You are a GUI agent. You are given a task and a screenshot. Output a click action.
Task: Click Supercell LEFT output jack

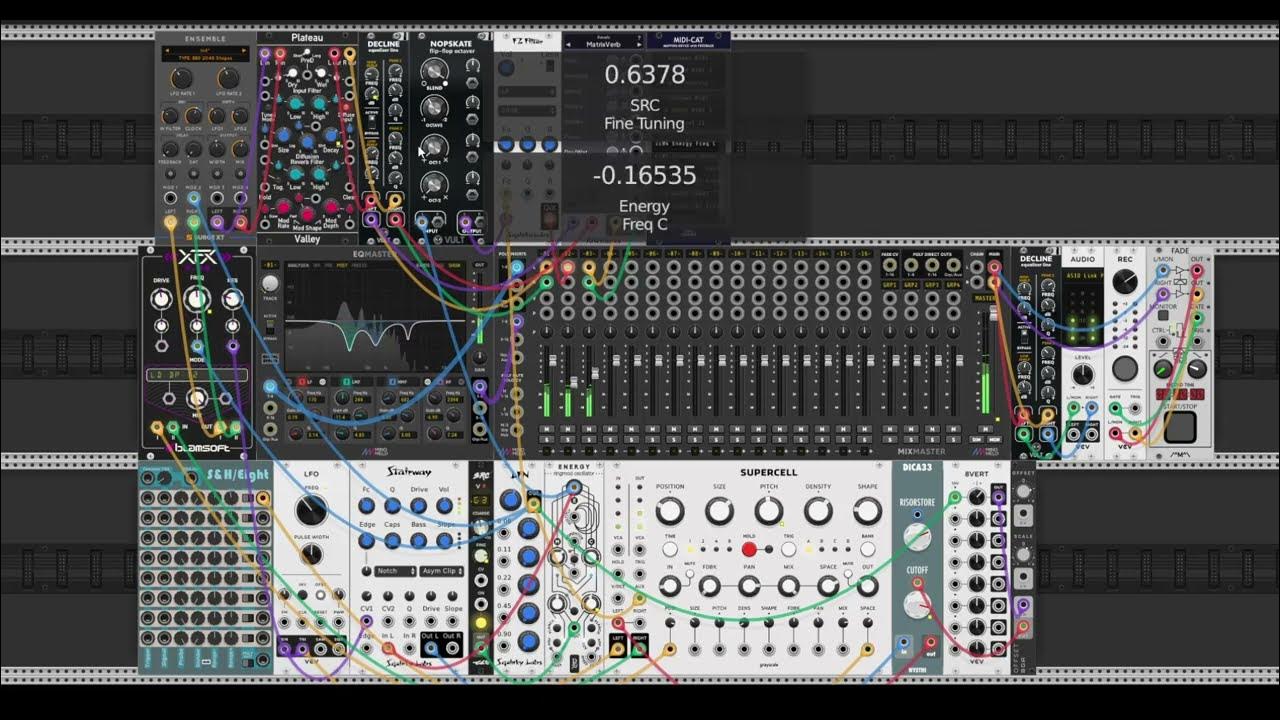[618, 650]
